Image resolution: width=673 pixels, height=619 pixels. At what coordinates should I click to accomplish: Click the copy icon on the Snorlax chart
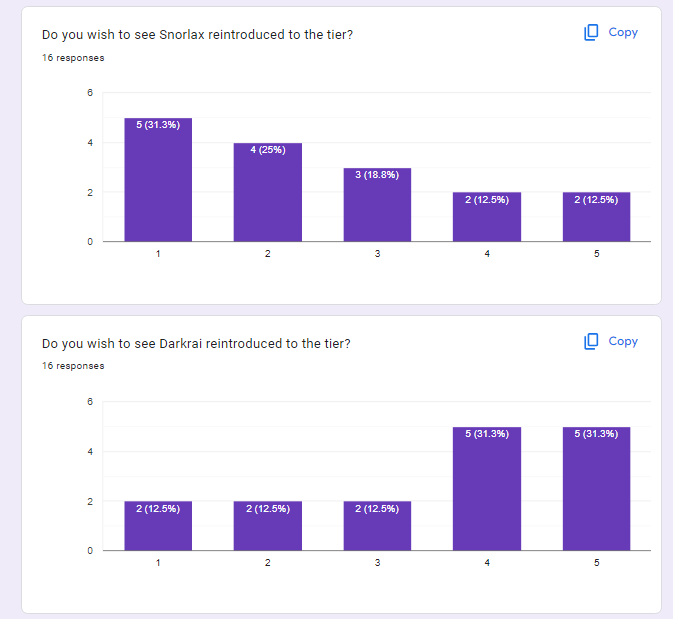point(591,32)
